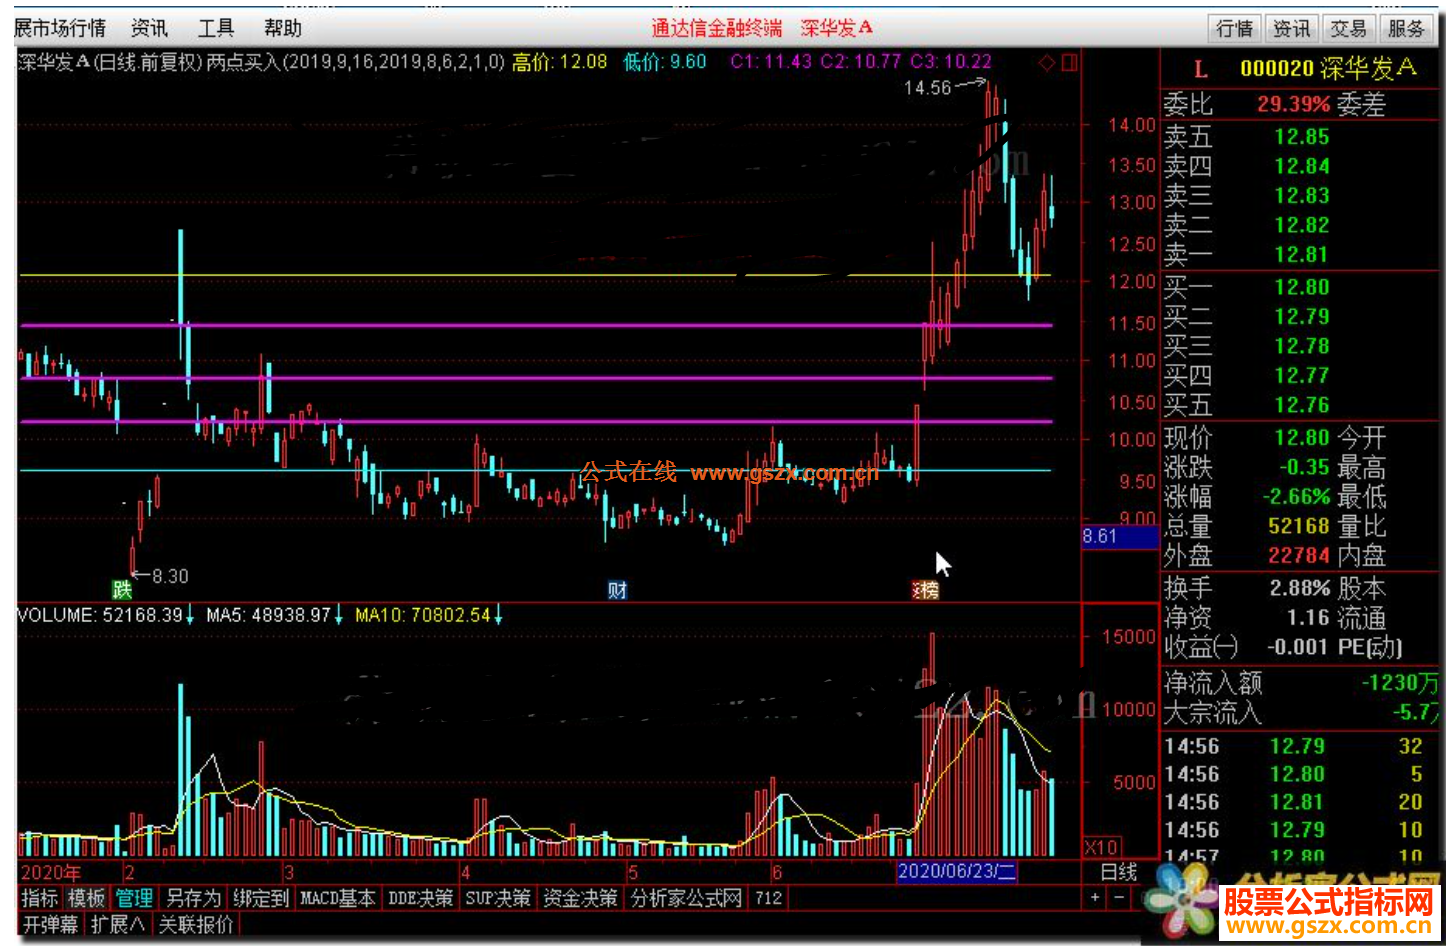Image resolution: width=1446 pixels, height=946 pixels.
Task: Click the 卖五 price 12.85
Action: 1301,136
